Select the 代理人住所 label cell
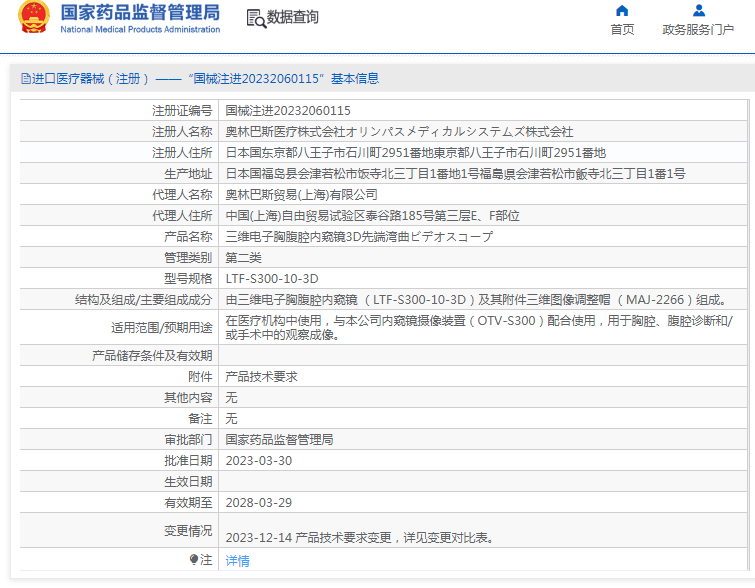Viewport: 755px width, 588px height. tap(182, 216)
